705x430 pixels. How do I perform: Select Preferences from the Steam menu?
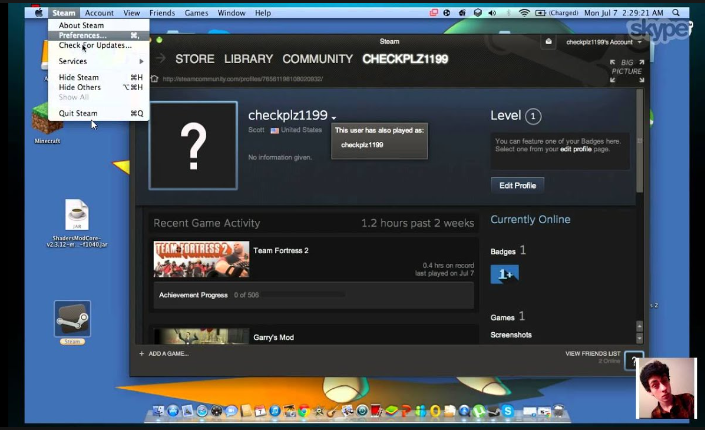(82, 35)
